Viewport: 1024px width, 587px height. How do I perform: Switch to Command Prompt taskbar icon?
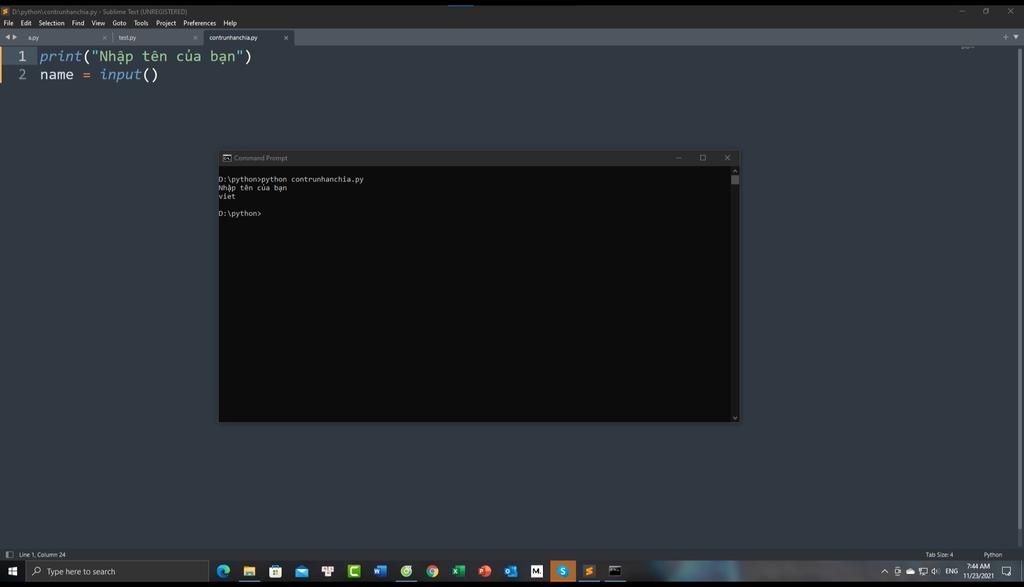tap(615, 571)
